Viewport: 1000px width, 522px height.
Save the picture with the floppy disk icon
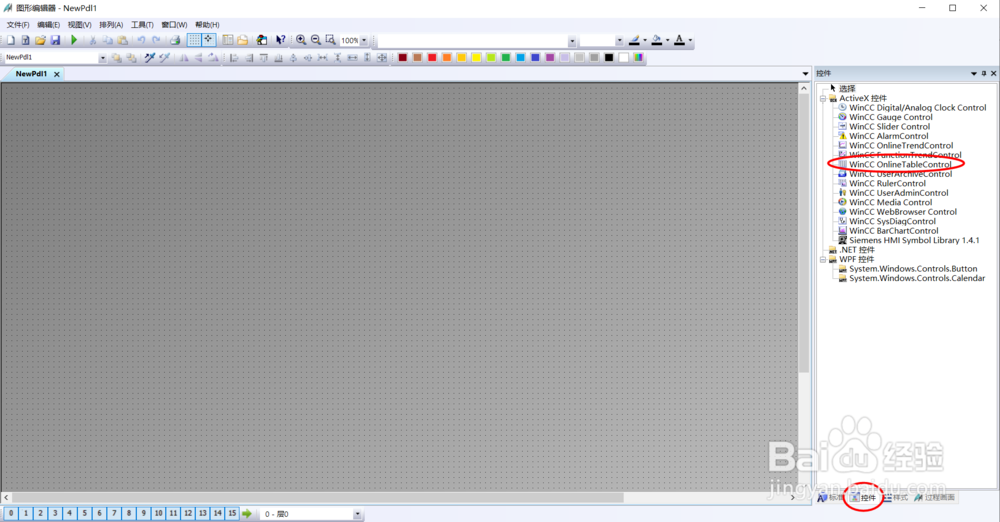tap(55, 40)
